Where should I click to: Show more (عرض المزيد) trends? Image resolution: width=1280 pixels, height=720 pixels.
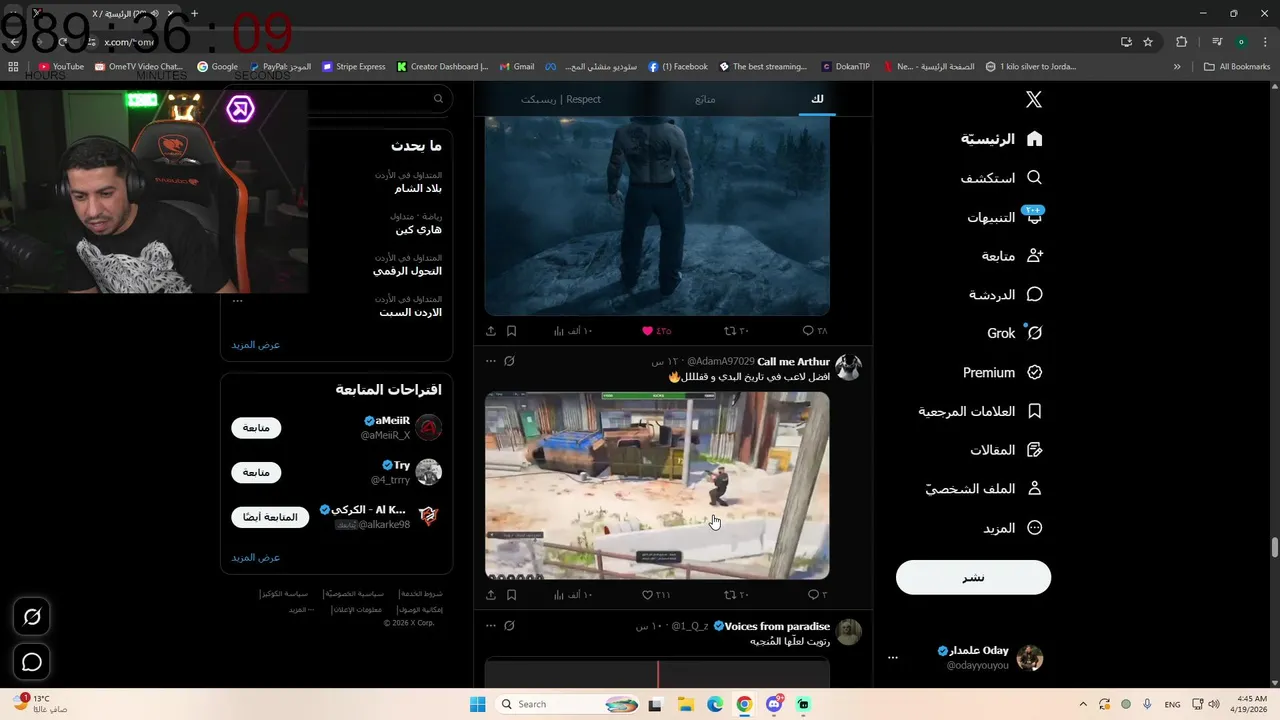[256, 345]
